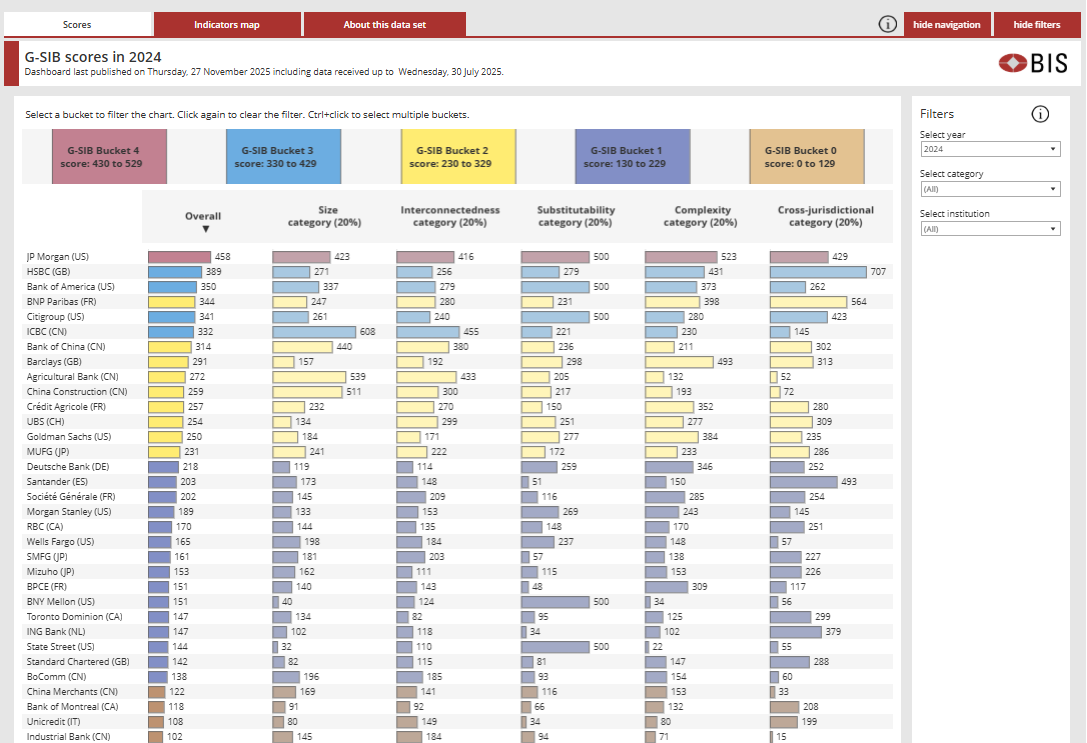Click the Size category (20%) header
The height and width of the screenshot is (743, 1087).
click(x=324, y=216)
